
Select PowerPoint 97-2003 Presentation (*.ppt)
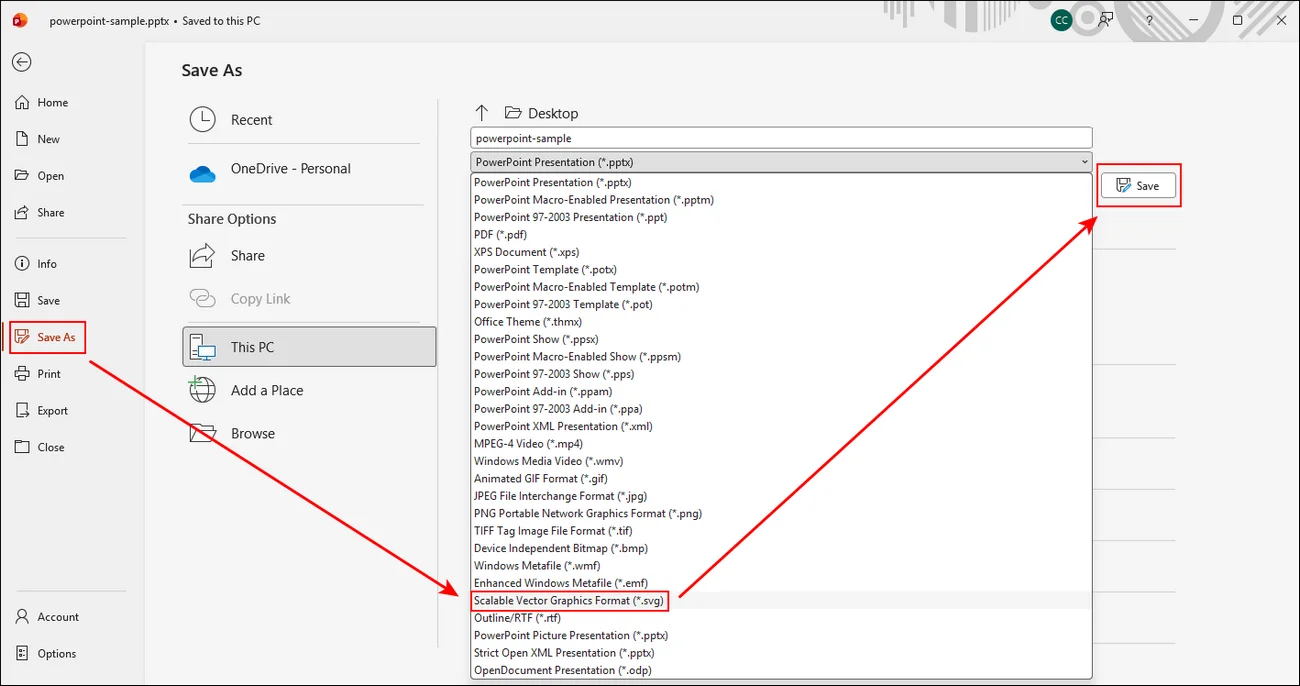pos(781,217)
